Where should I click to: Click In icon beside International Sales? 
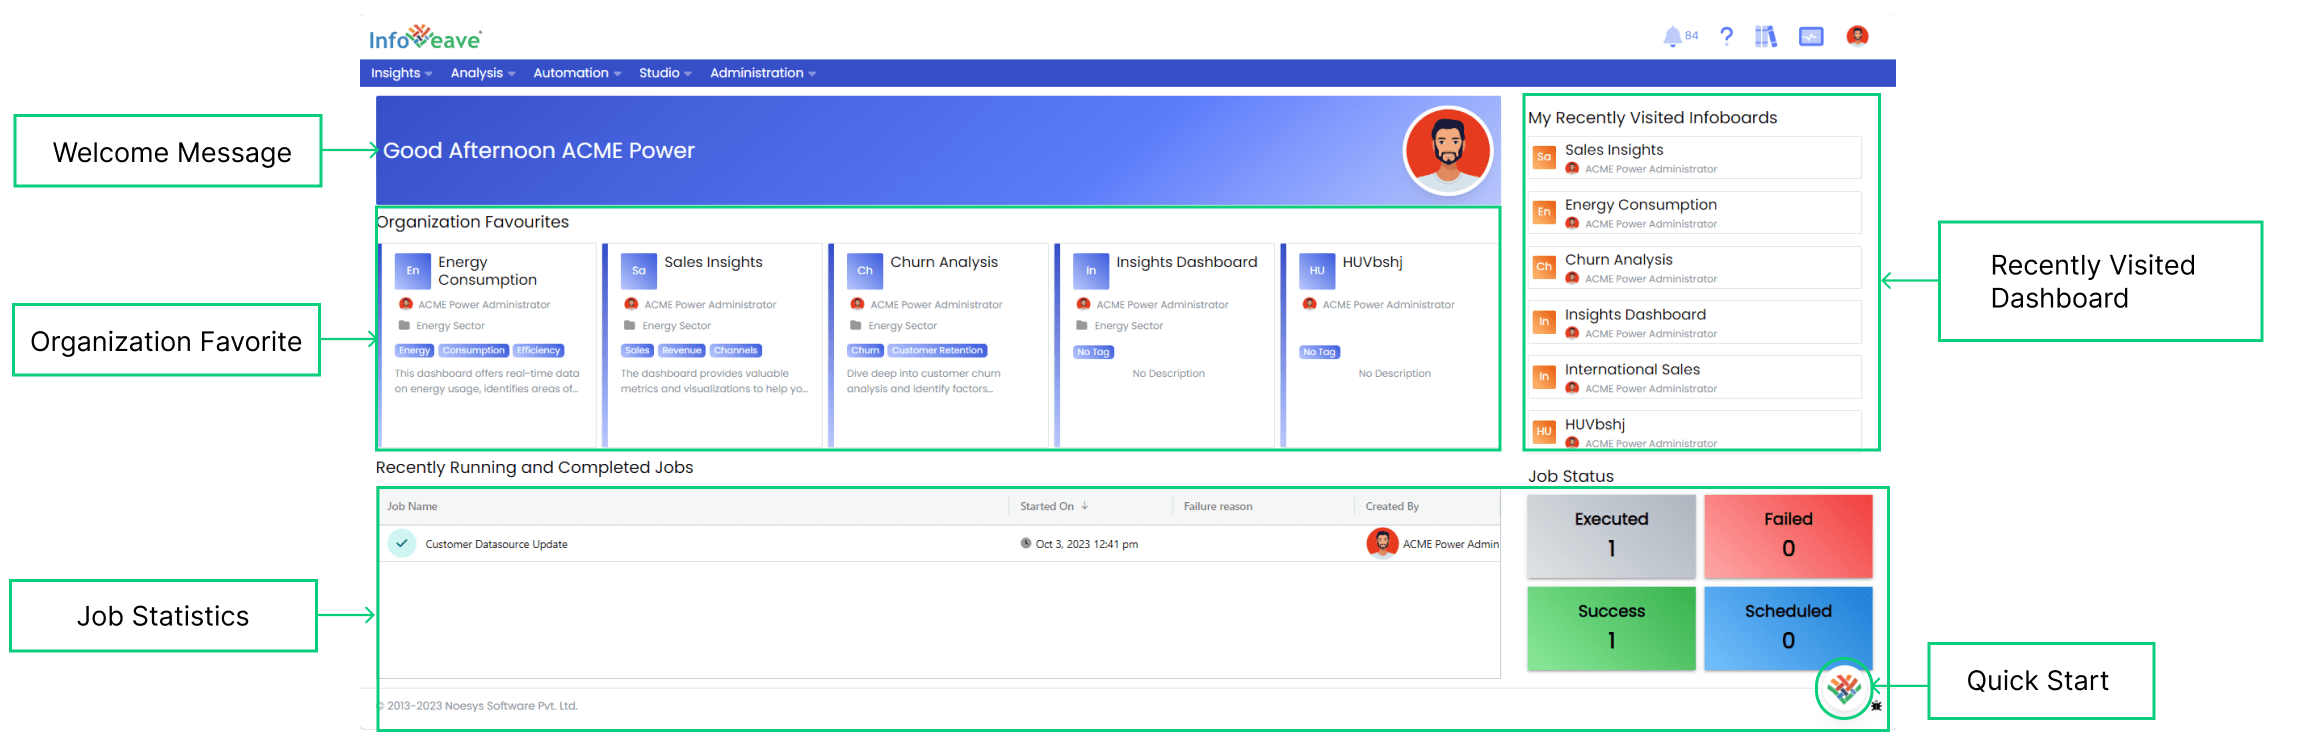click(1544, 377)
